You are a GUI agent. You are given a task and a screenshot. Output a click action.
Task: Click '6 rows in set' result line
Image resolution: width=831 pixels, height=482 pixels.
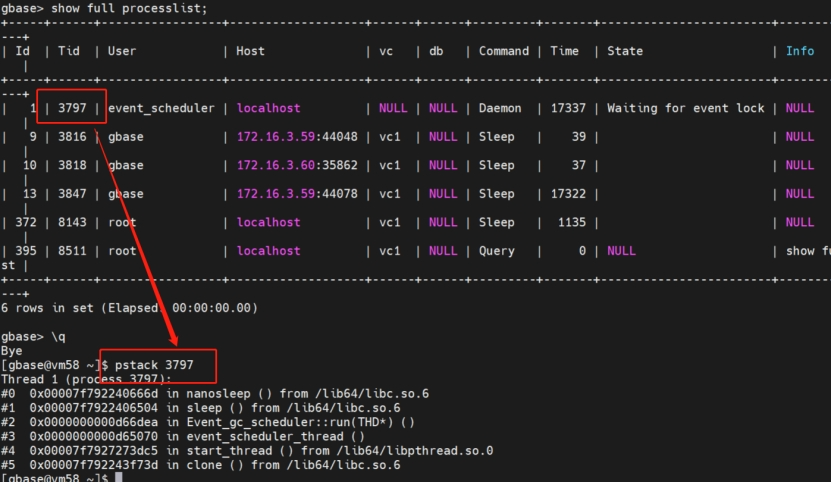[129, 308]
